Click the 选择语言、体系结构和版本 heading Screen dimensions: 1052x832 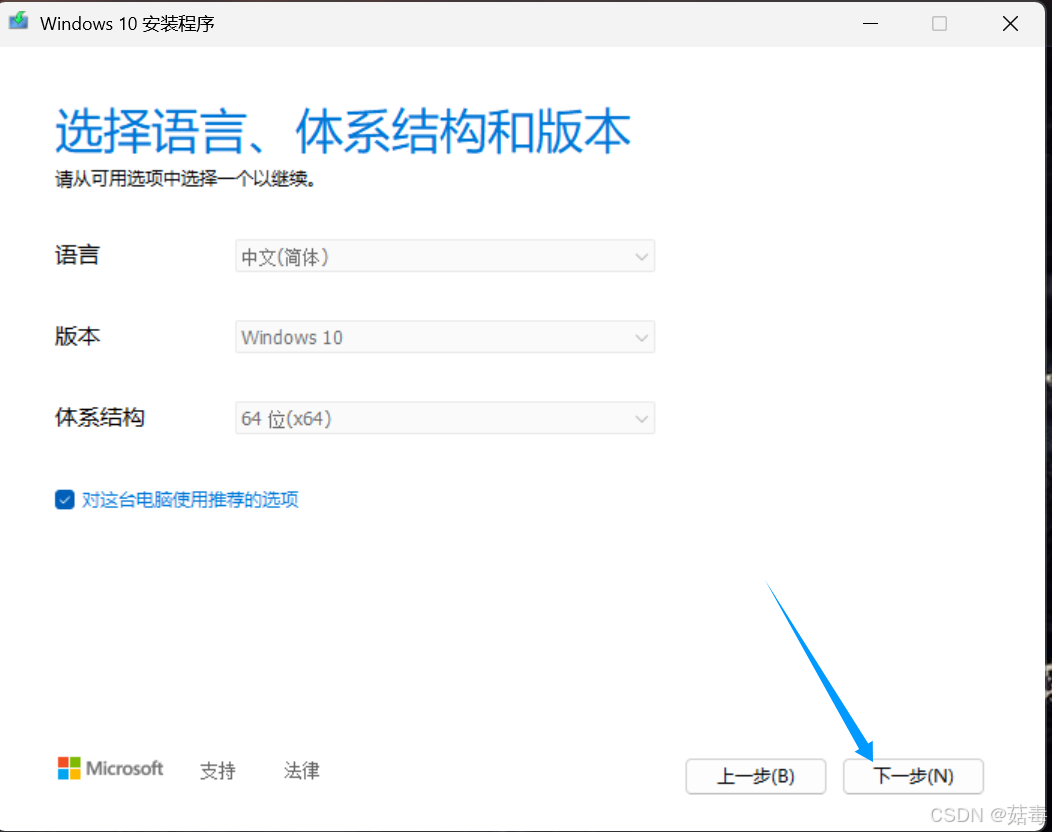343,131
